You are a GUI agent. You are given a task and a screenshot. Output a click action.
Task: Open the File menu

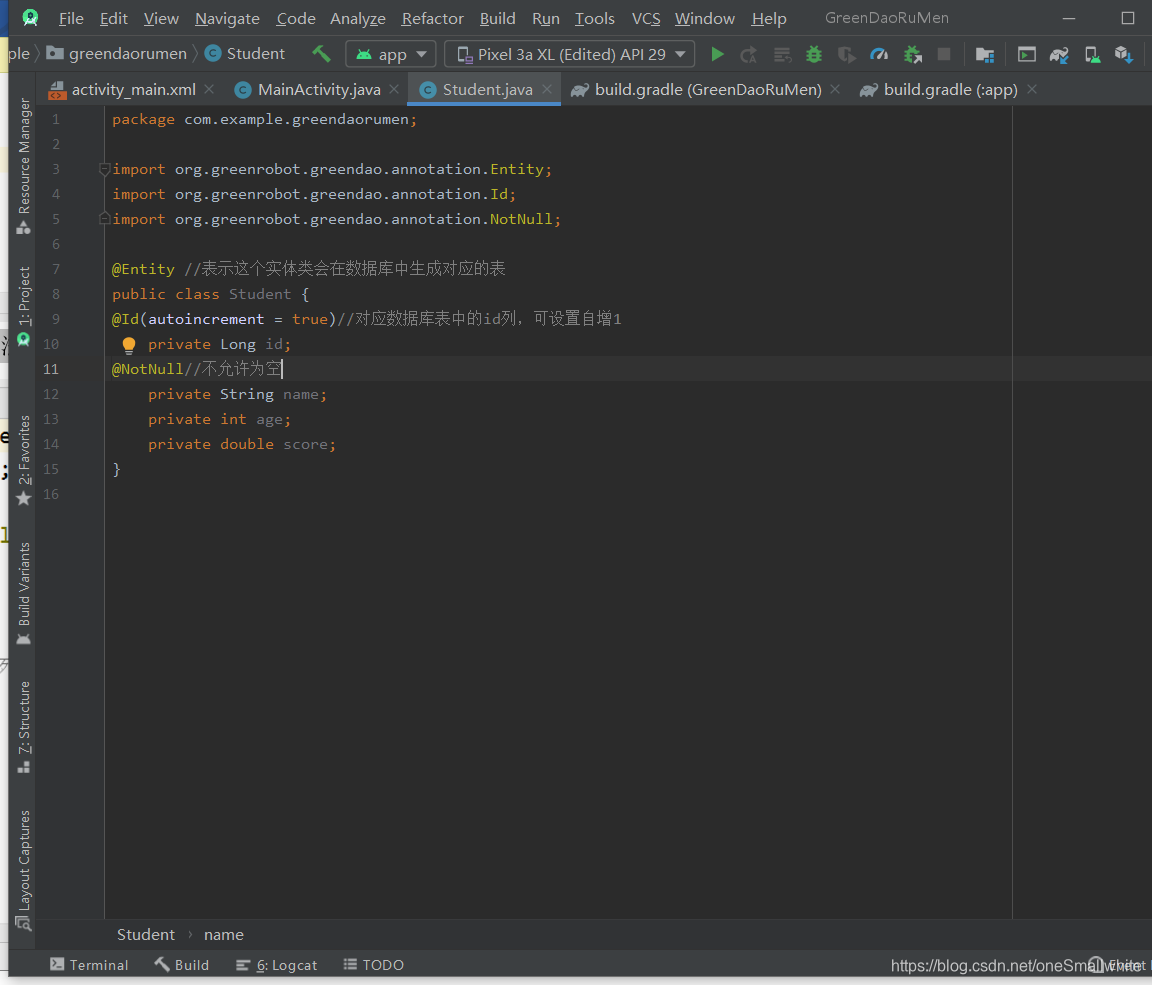pos(71,18)
